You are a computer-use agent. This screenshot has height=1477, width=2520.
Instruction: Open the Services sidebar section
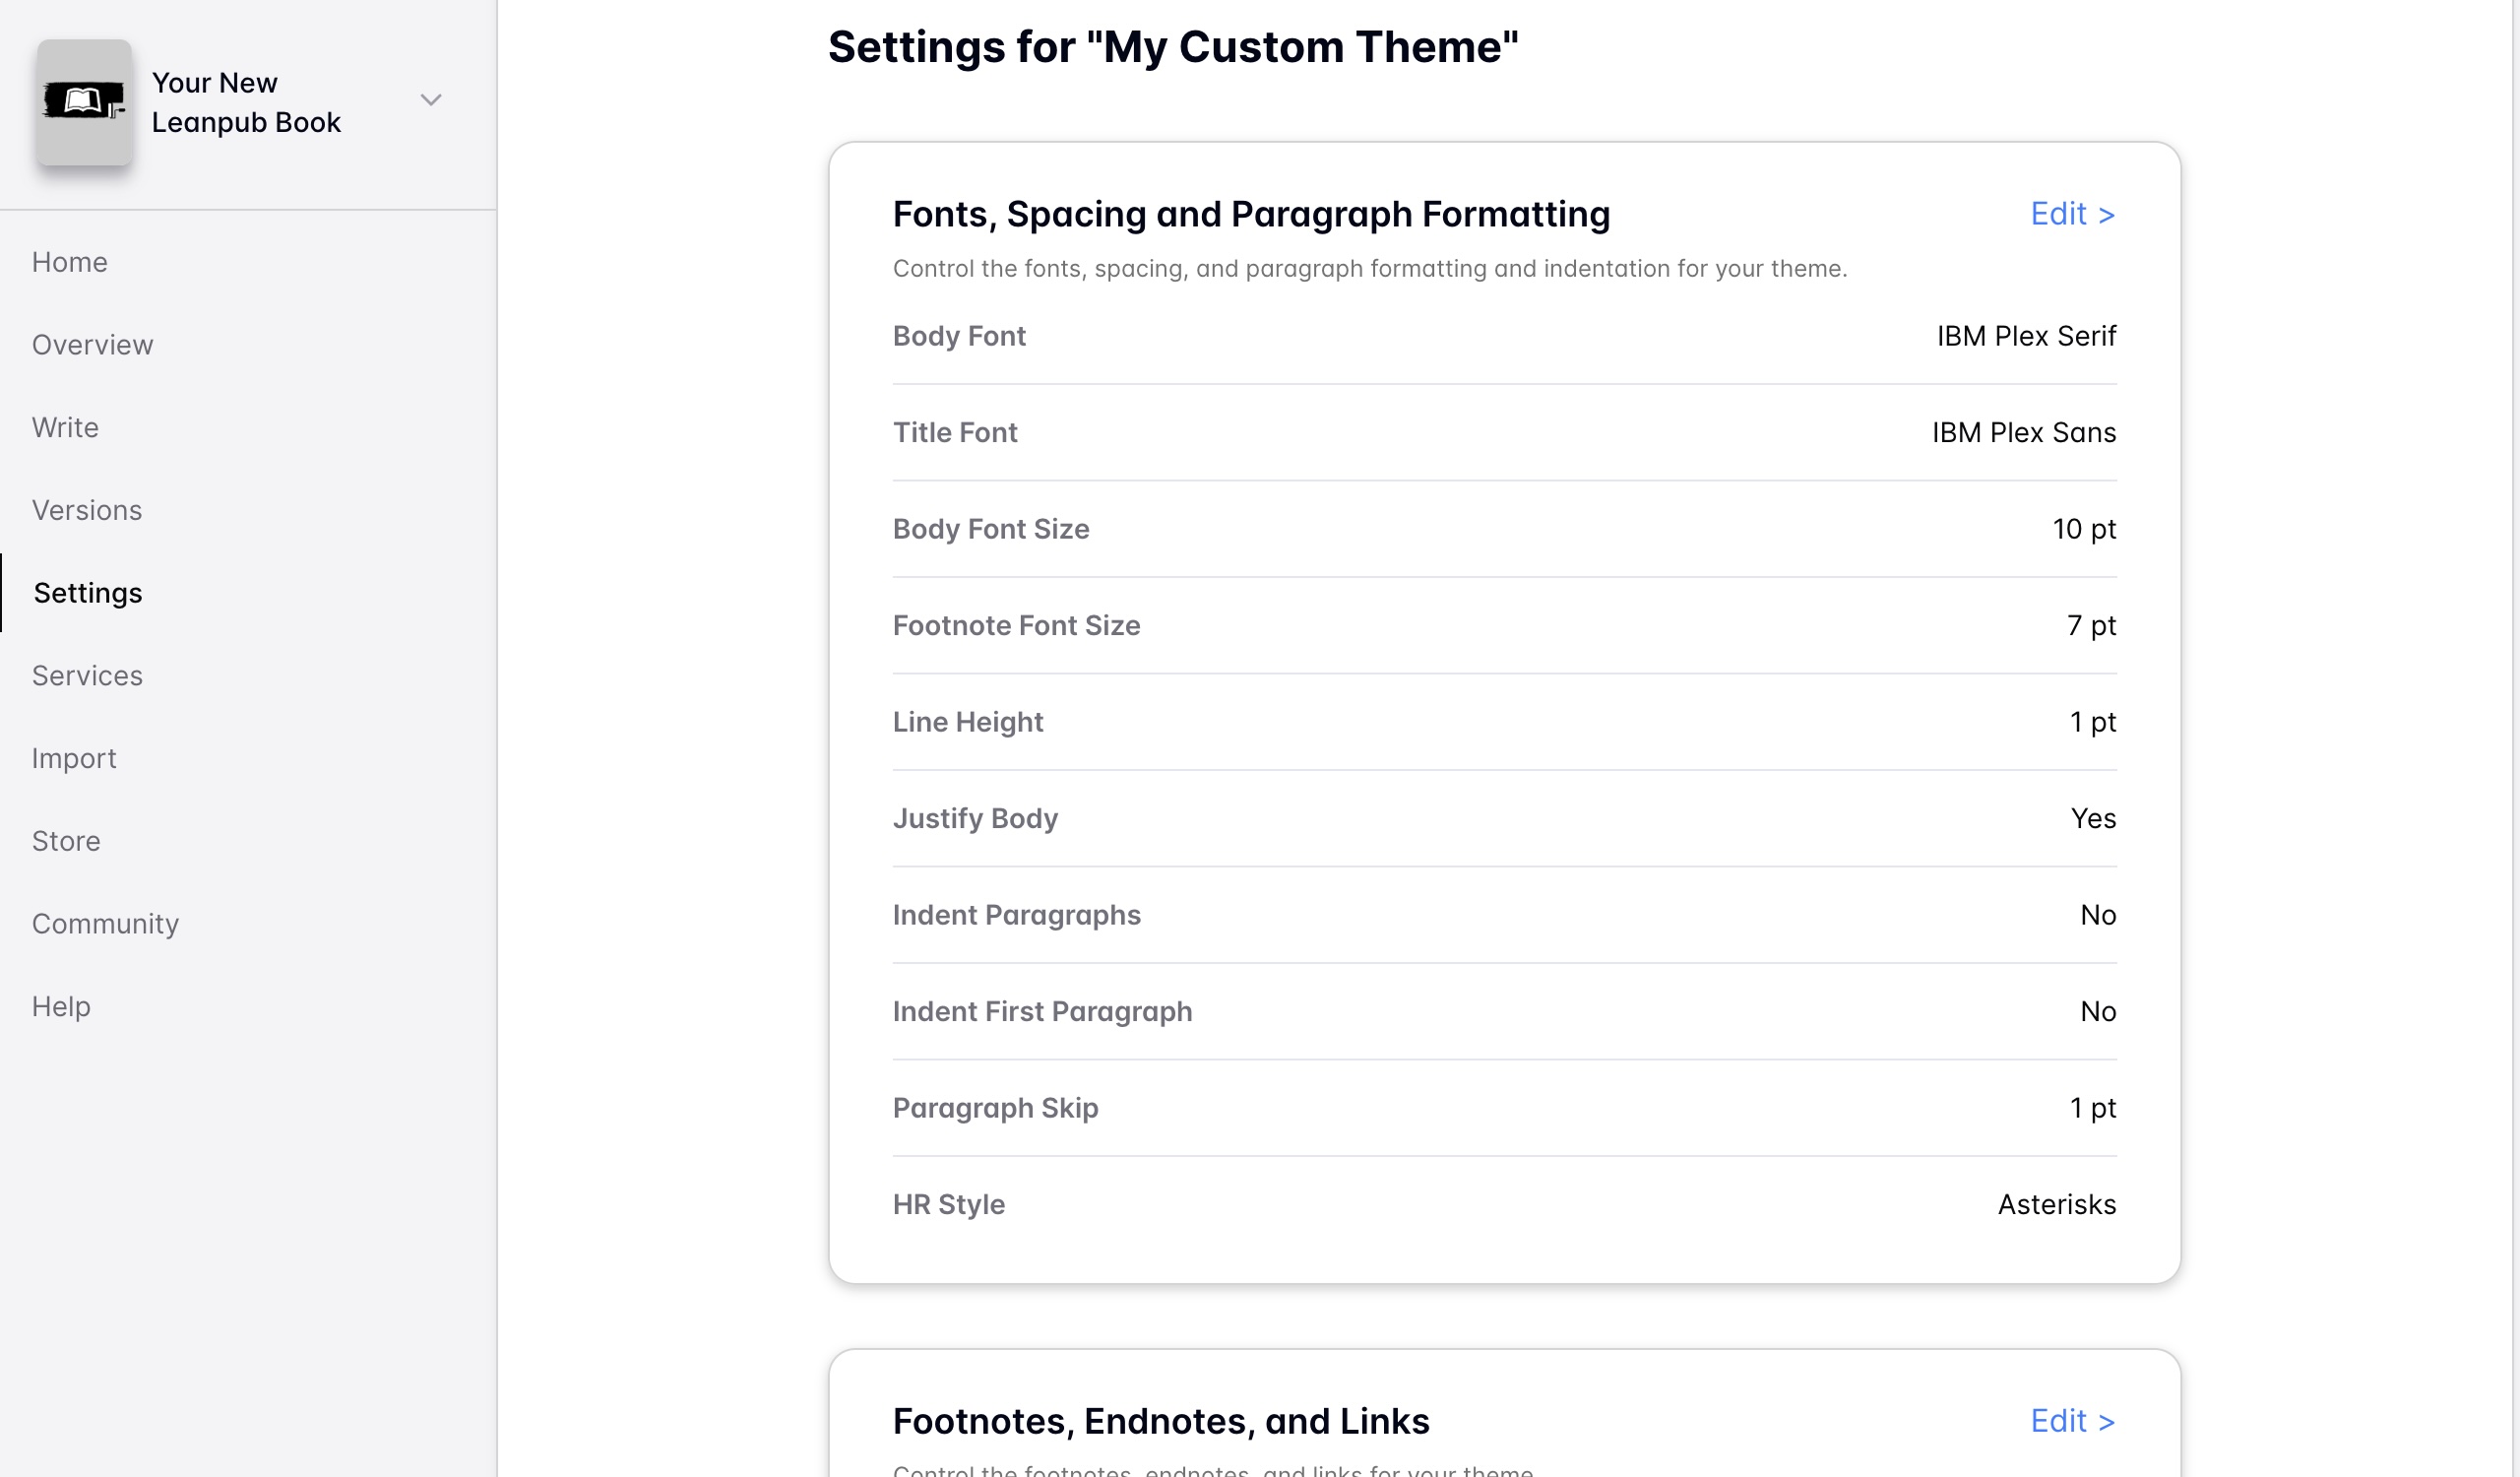pos(87,676)
